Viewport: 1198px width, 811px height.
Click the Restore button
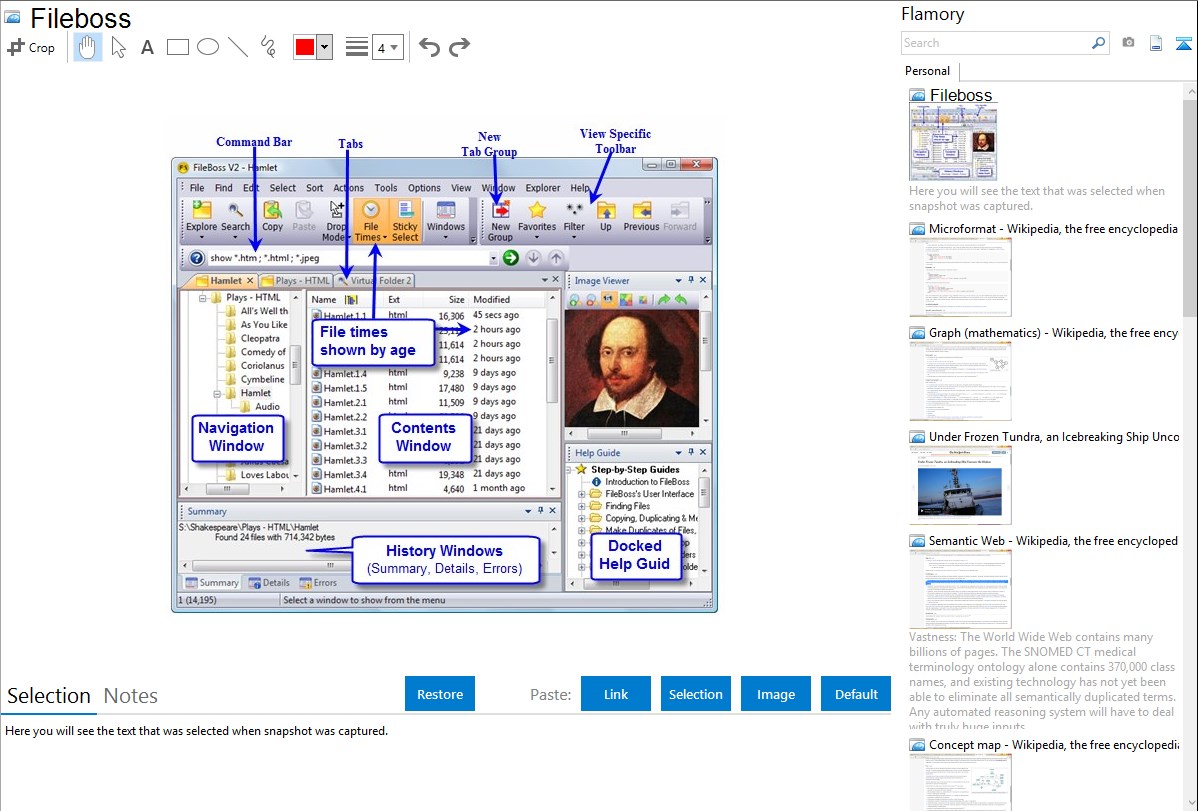pos(440,694)
